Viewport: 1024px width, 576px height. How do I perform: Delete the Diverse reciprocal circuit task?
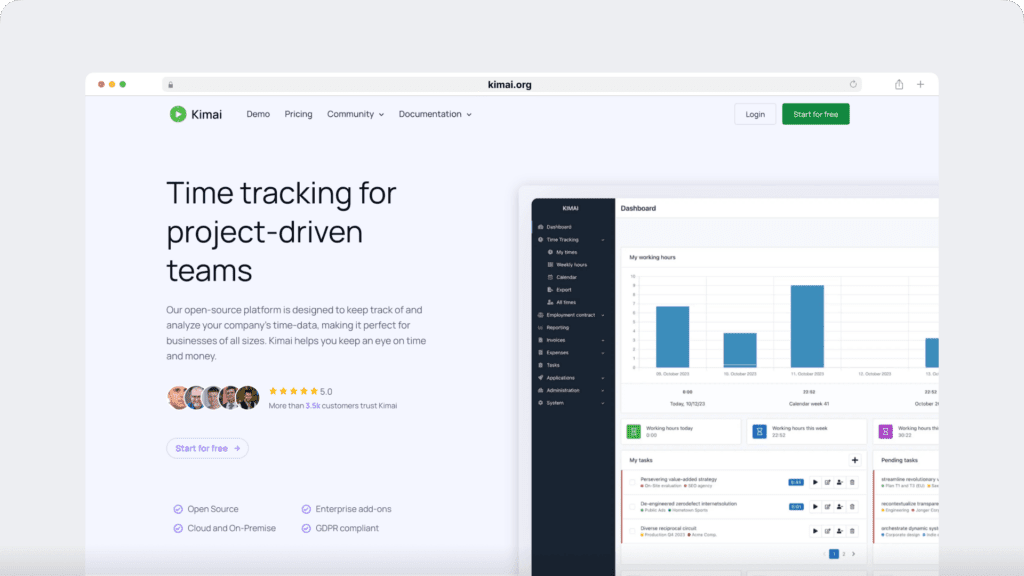852,531
